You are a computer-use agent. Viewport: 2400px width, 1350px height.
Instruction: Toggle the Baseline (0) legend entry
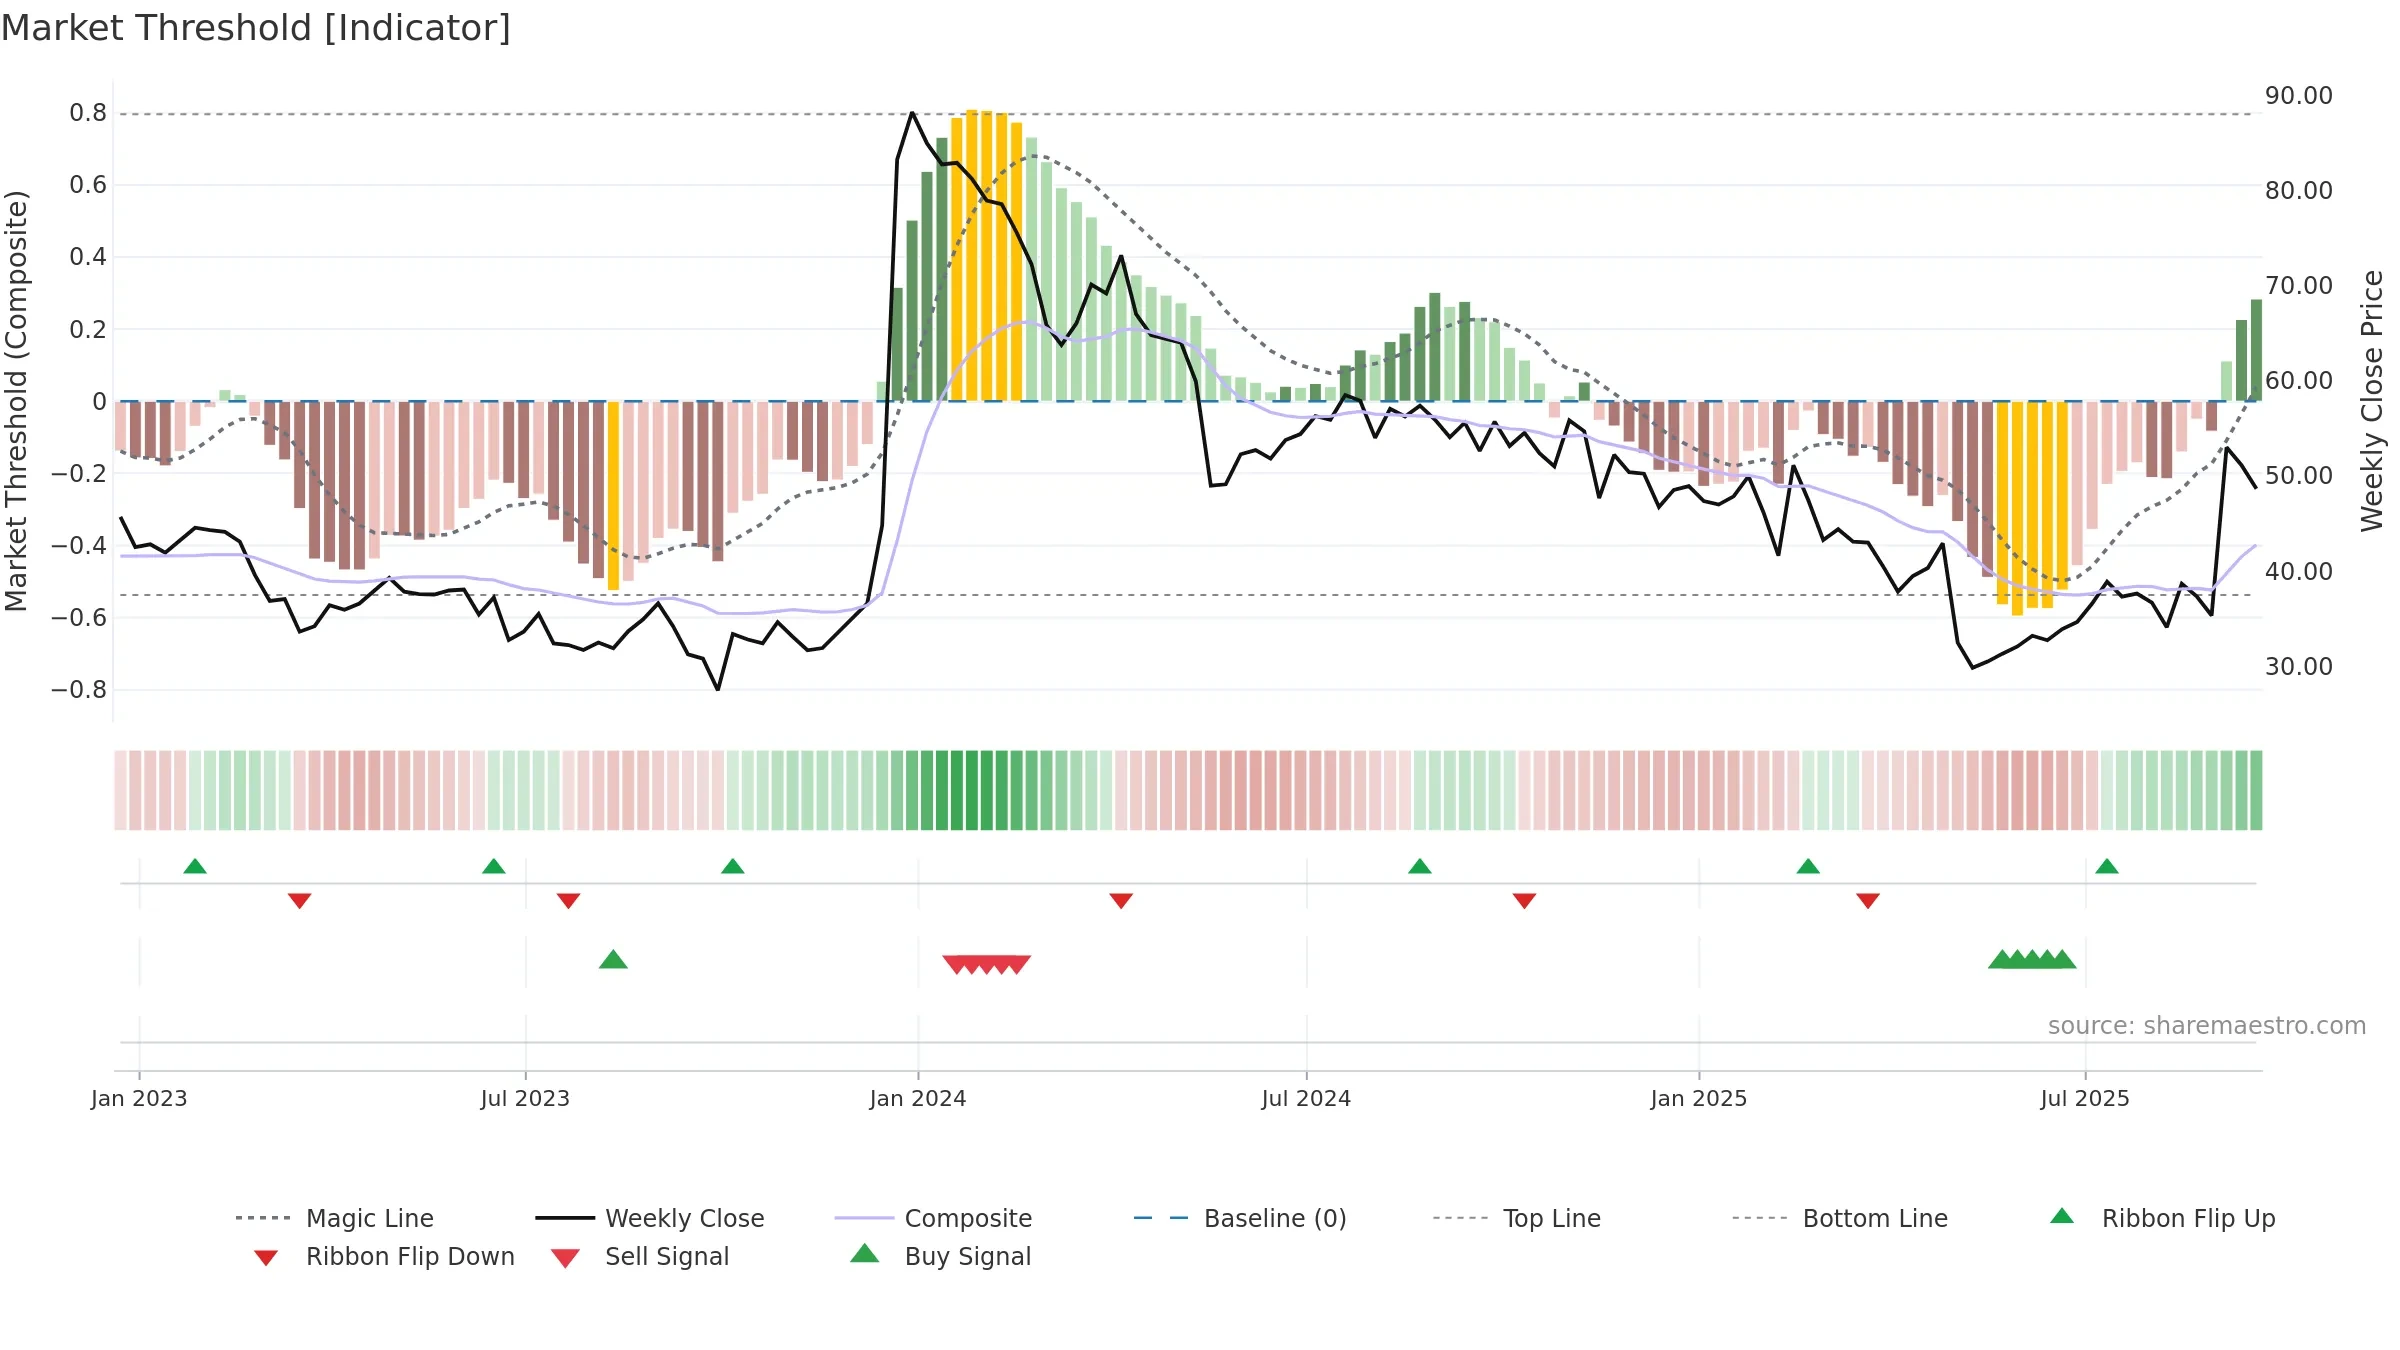pyautogui.click(x=1240, y=1218)
